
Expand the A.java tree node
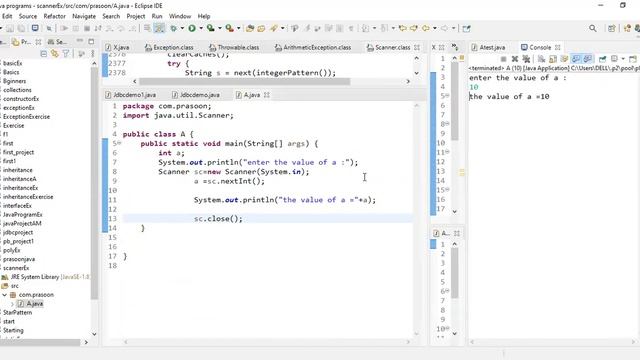[12, 304]
